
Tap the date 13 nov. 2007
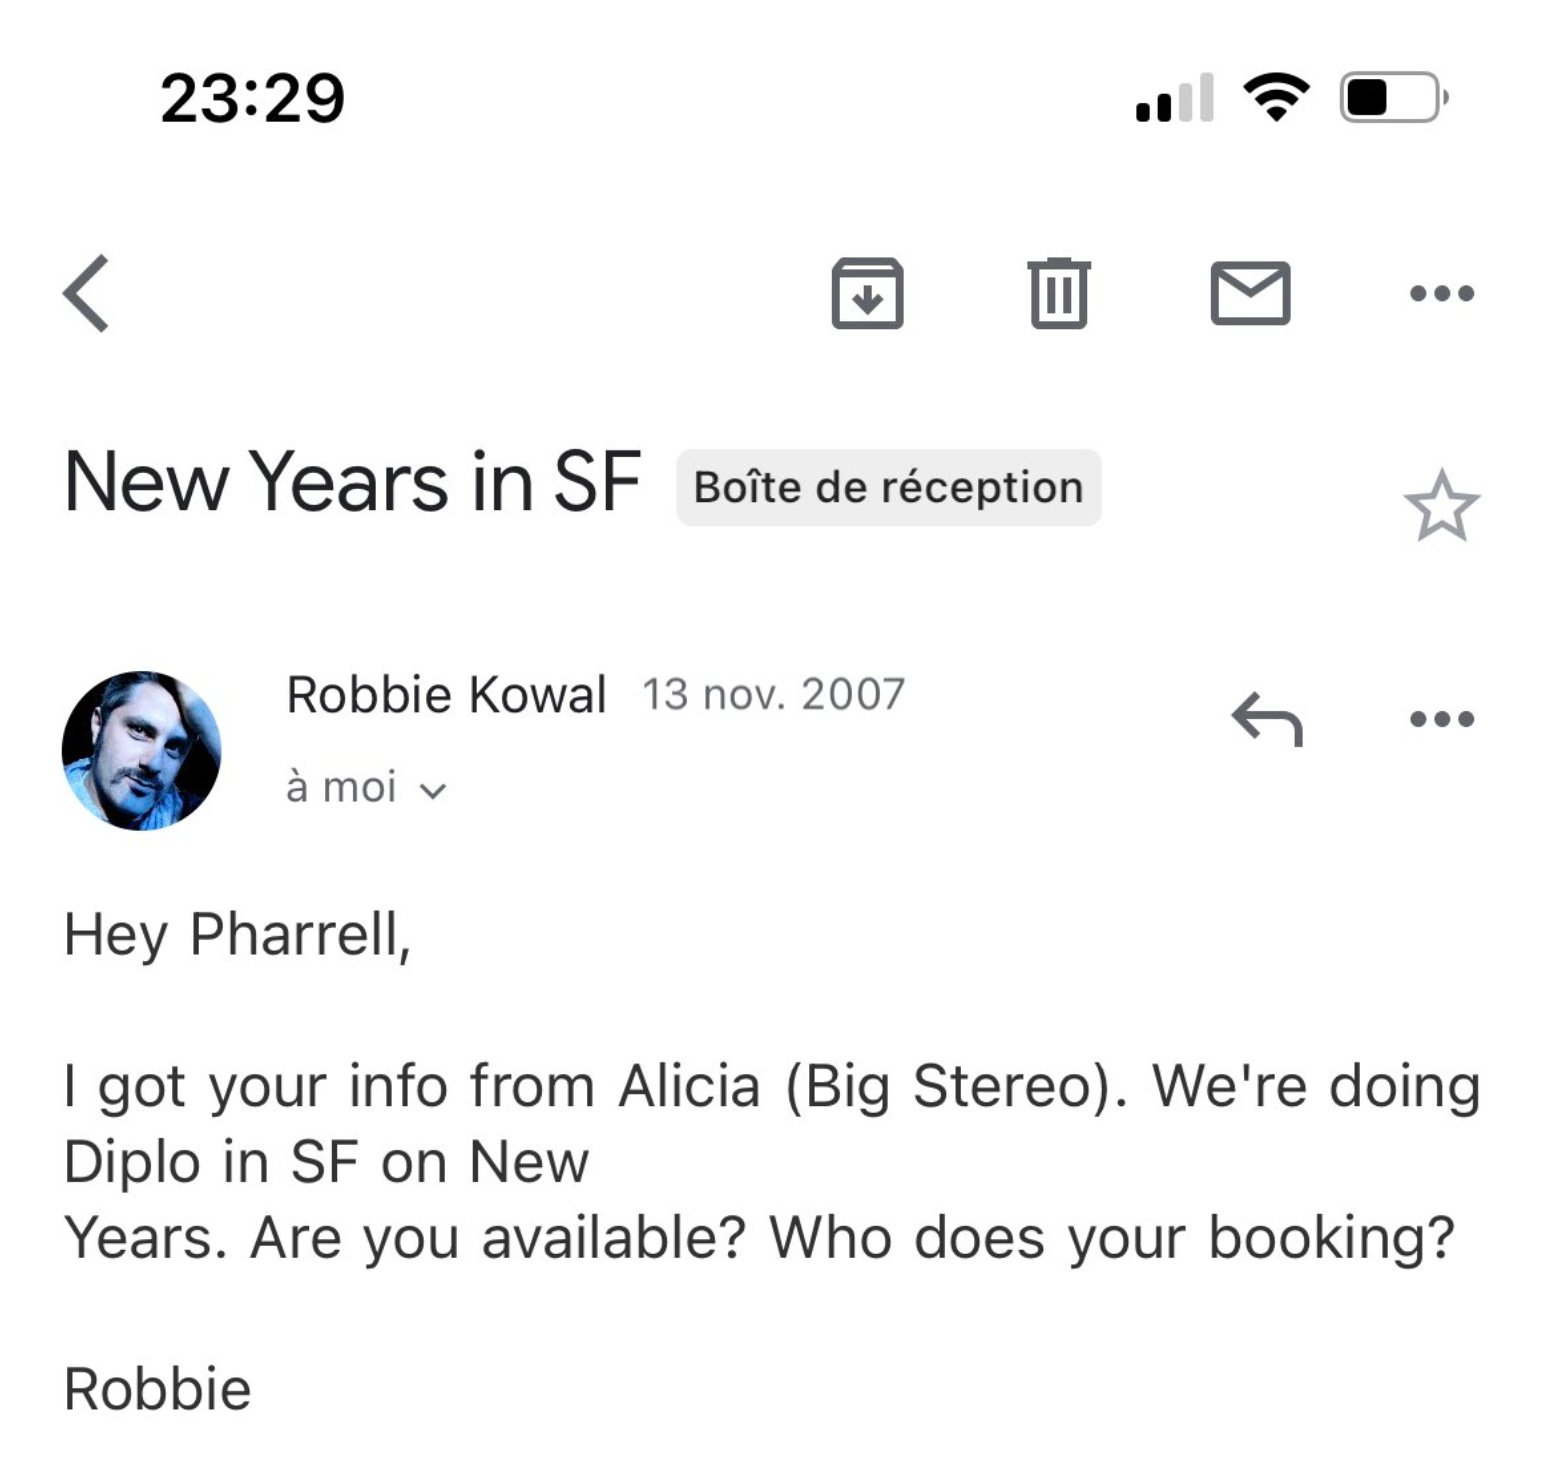[773, 694]
